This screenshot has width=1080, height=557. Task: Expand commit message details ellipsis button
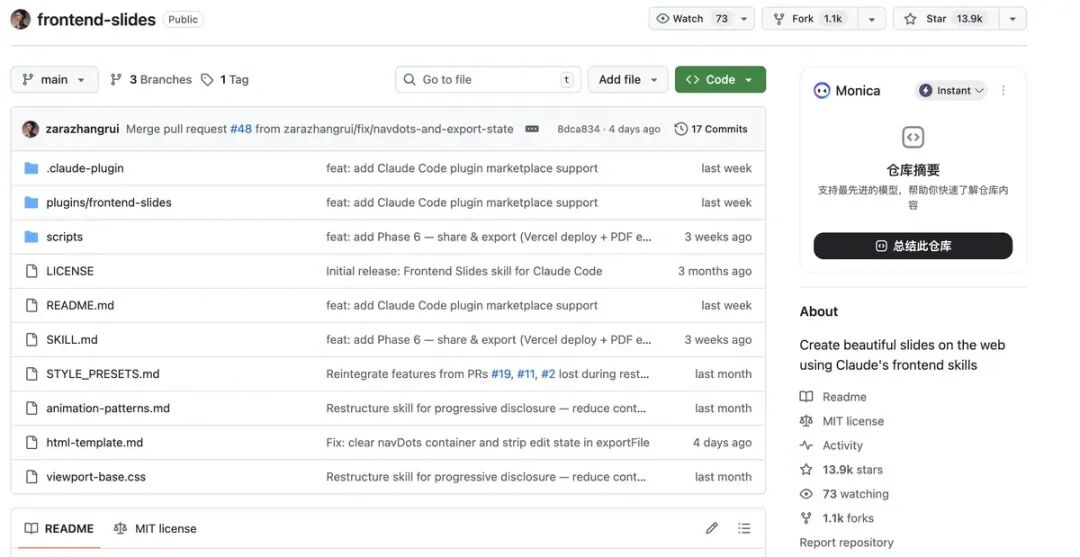pos(532,129)
